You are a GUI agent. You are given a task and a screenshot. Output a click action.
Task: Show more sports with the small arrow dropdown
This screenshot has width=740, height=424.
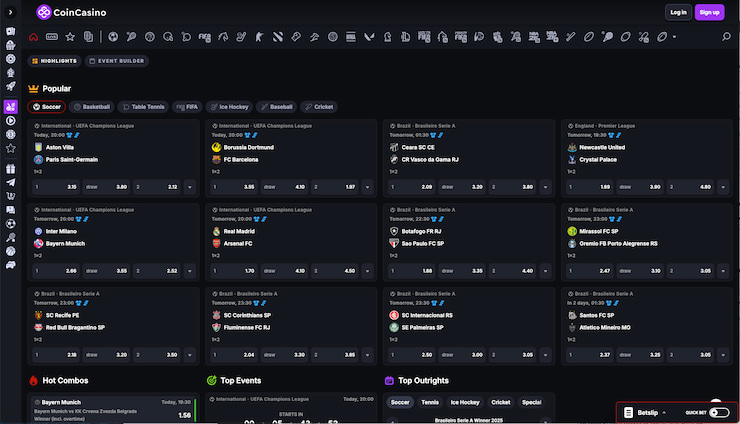point(674,37)
